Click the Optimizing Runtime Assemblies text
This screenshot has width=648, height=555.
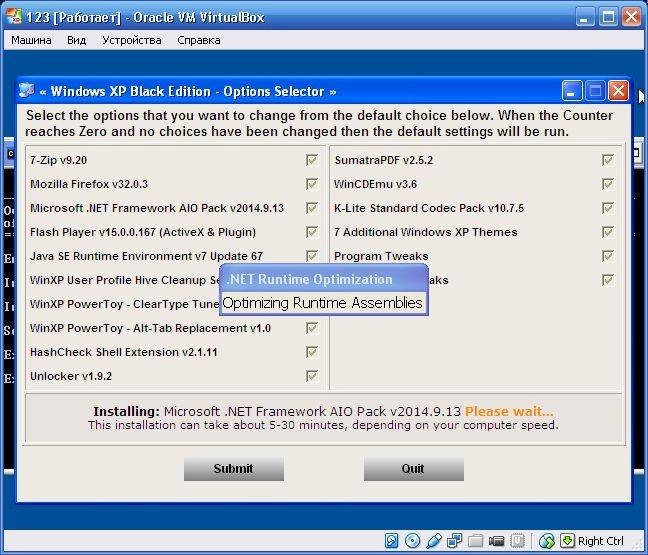[322, 303]
